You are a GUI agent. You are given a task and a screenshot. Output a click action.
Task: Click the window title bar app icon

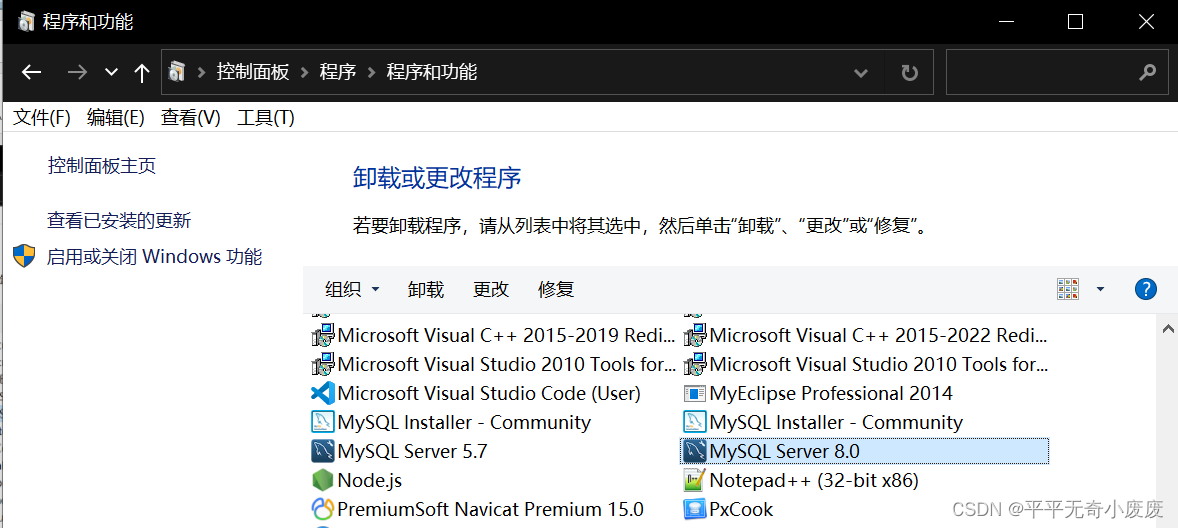26,21
